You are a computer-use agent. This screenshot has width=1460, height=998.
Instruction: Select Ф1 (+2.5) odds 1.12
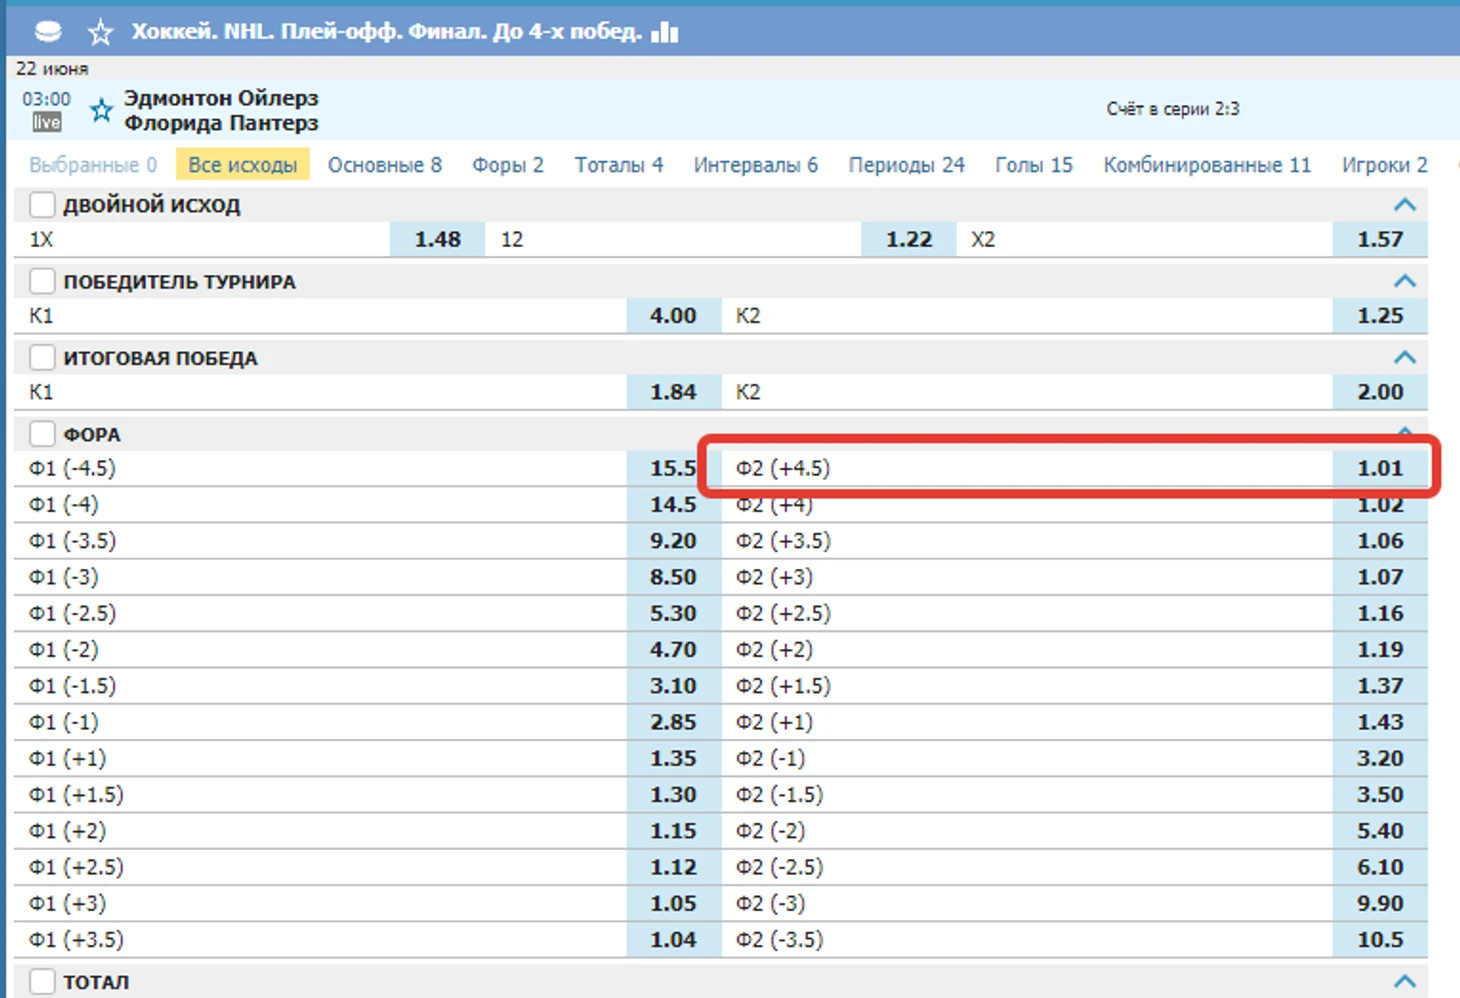point(673,867)
